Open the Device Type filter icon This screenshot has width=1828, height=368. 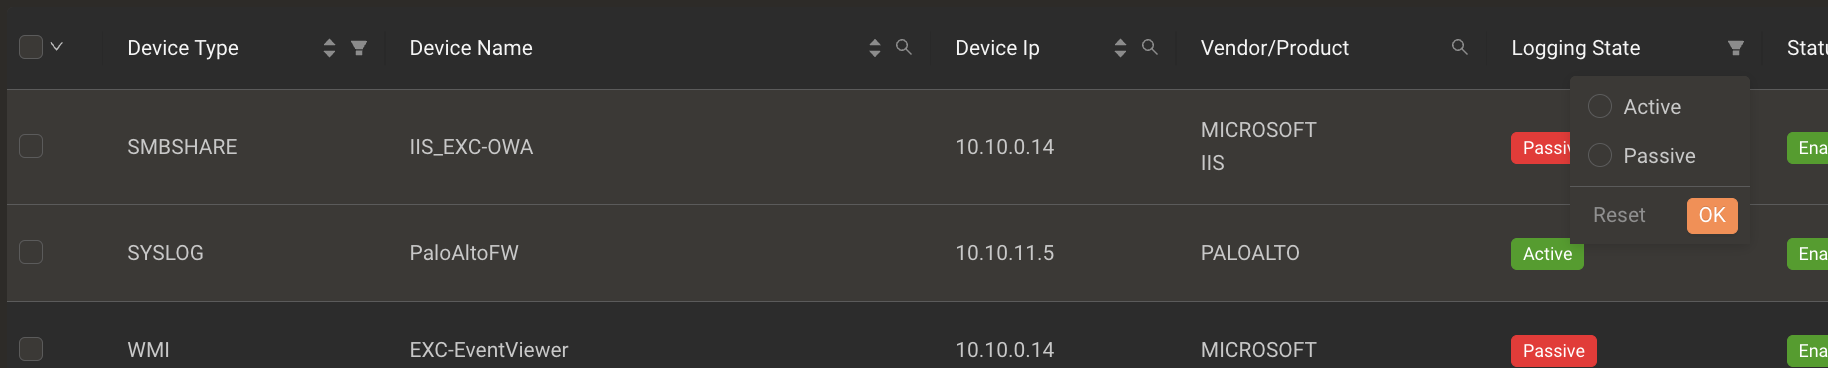tap(359, 48)
